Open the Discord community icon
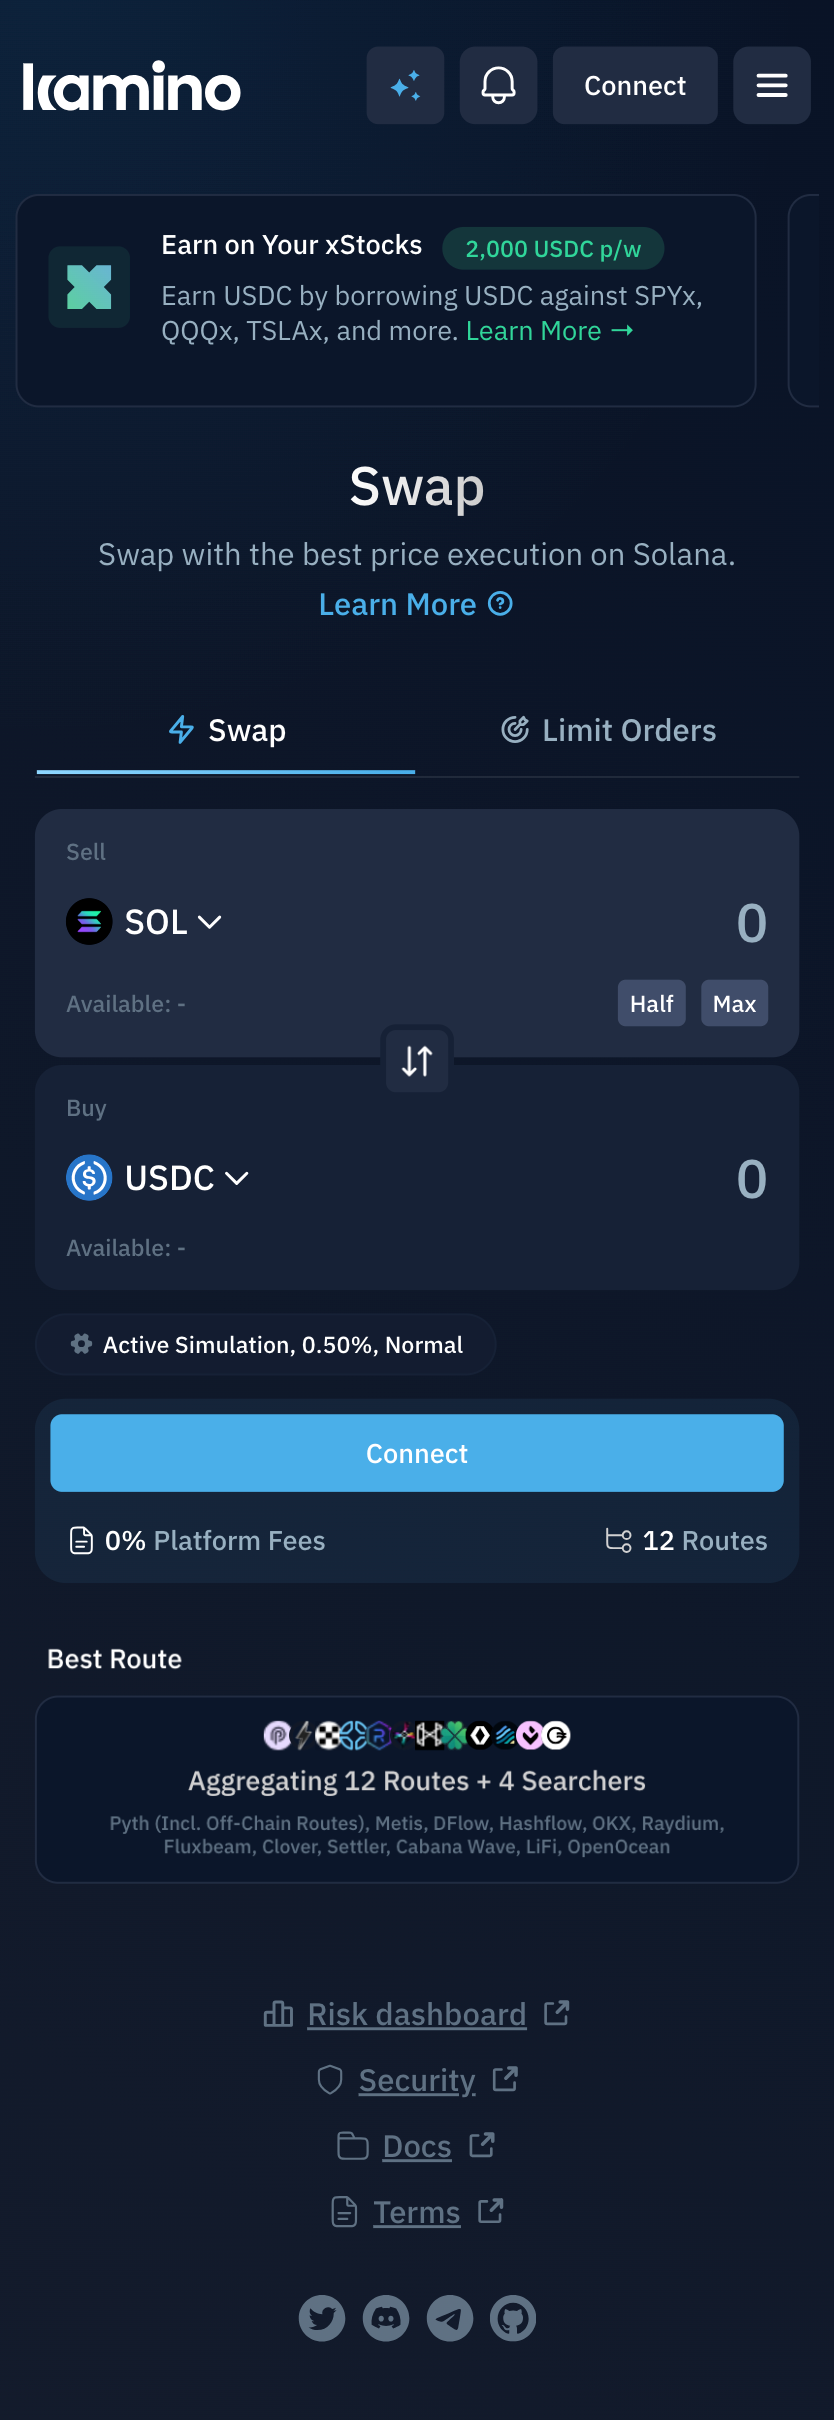This screenshot has width=834, height=2420. 386,2318
